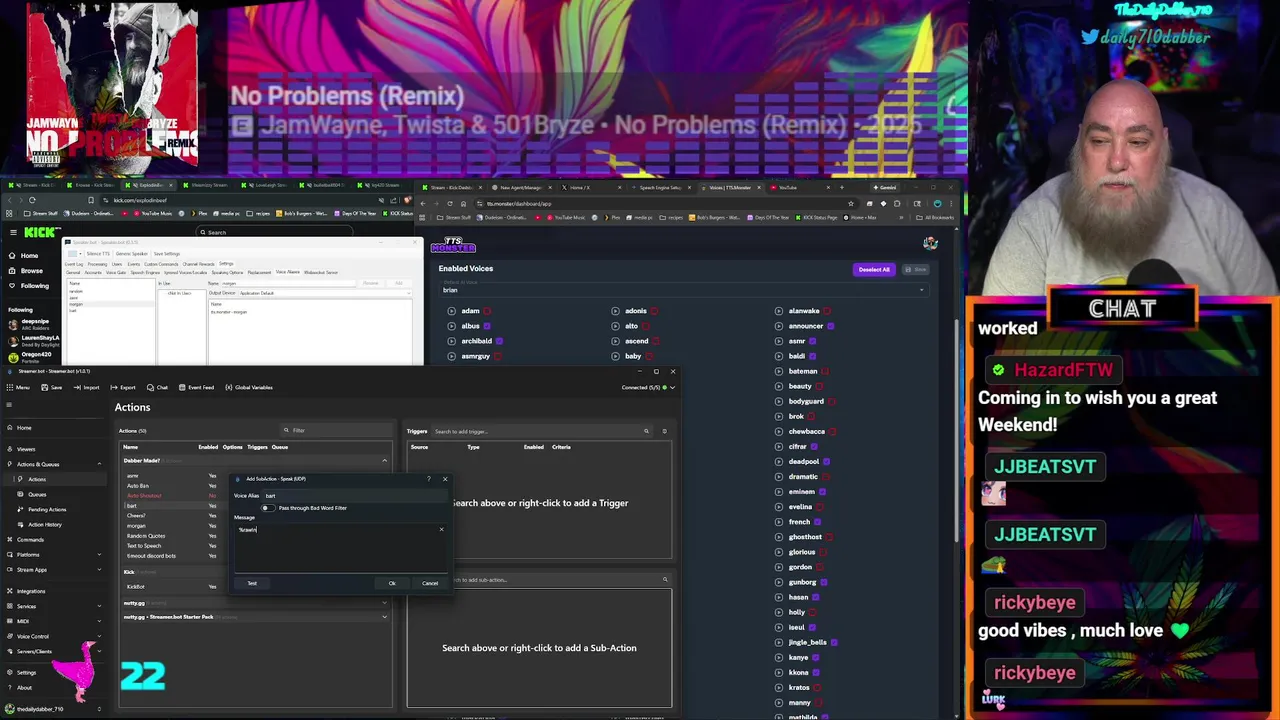1280x720 pixels.
Task: Switch to Voices | TTS.Monster browser tab
Action: (x=728, y=187)
